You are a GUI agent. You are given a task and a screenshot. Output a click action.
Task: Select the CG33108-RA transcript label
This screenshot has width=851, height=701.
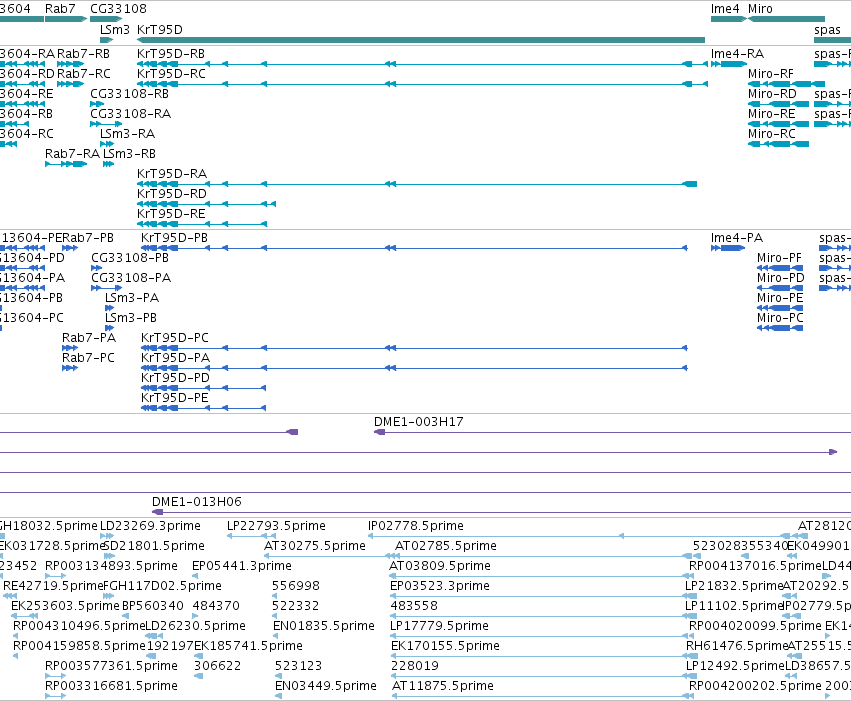pos(130,114)
